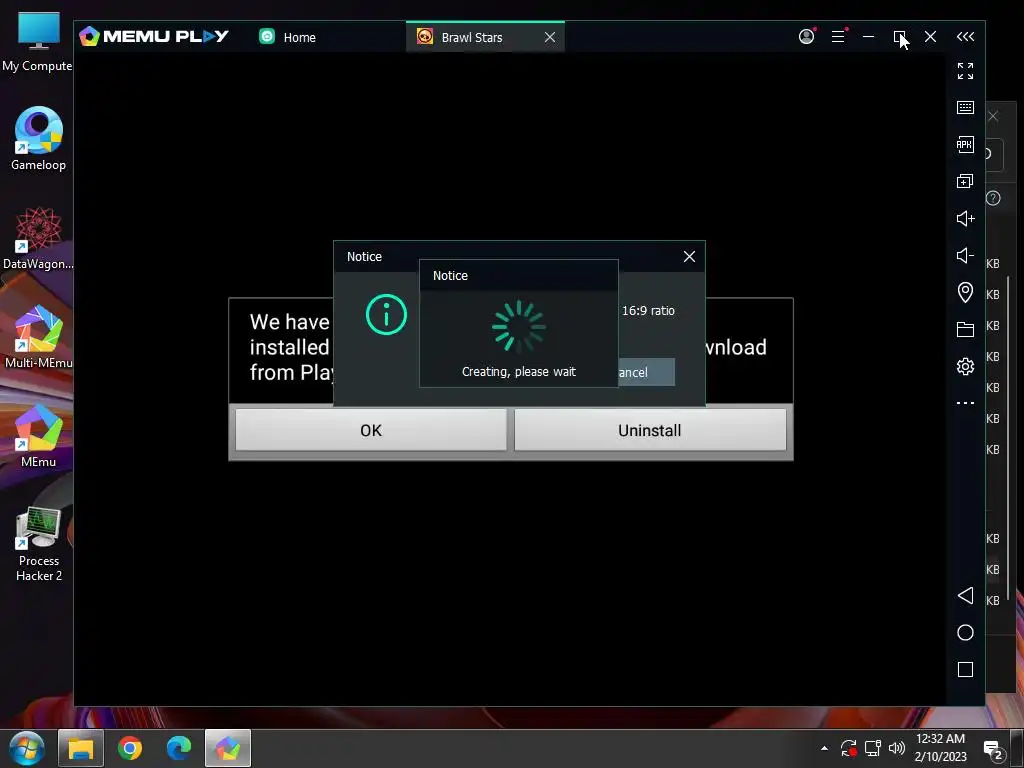Select MEmu app in taskbar
Image resolution: width=1024 pixels, height=768 pixels.
tap(228, 748)
